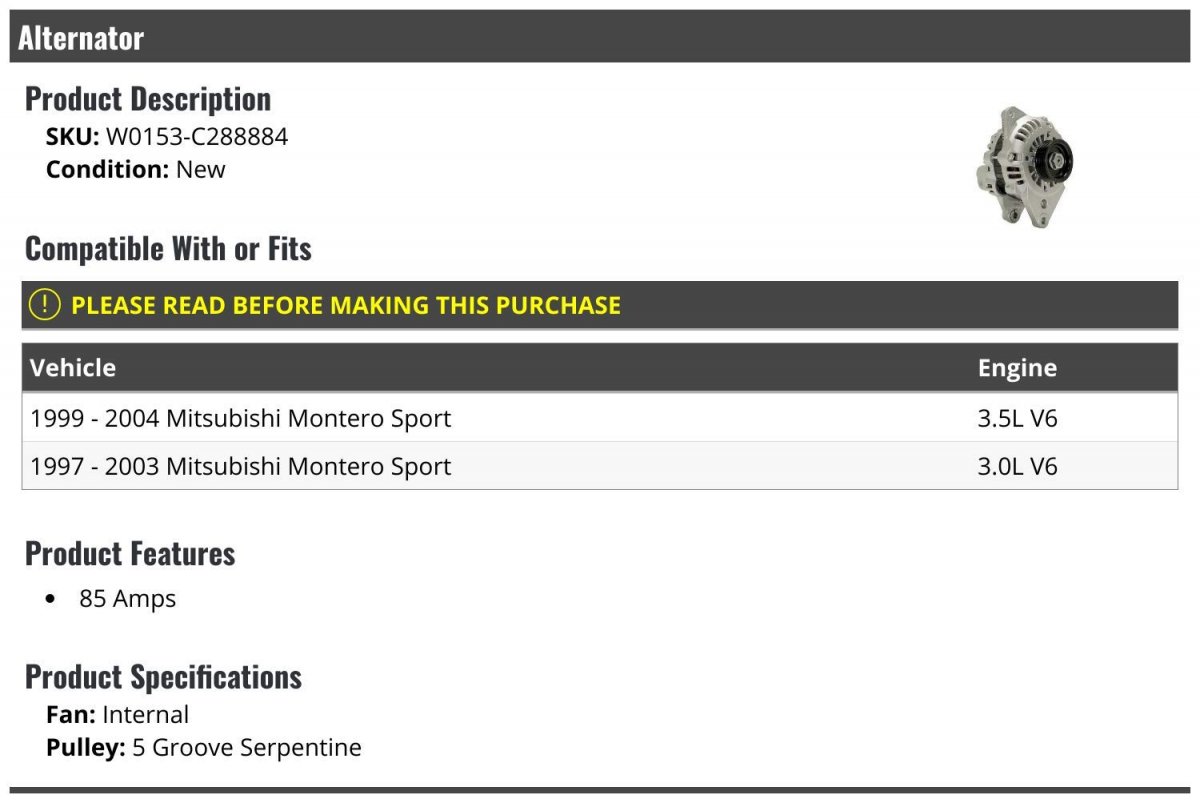The height and width of the screenshot is (803, 1200).
Task: Click the Pulley: 5 Groove Serpentine specification
Action: [204, 747]
